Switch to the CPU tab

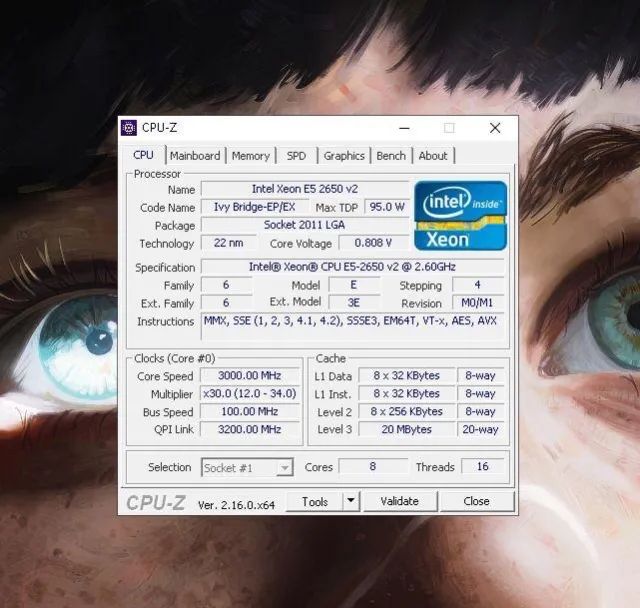pyautogui.click(x=144, y=155)
